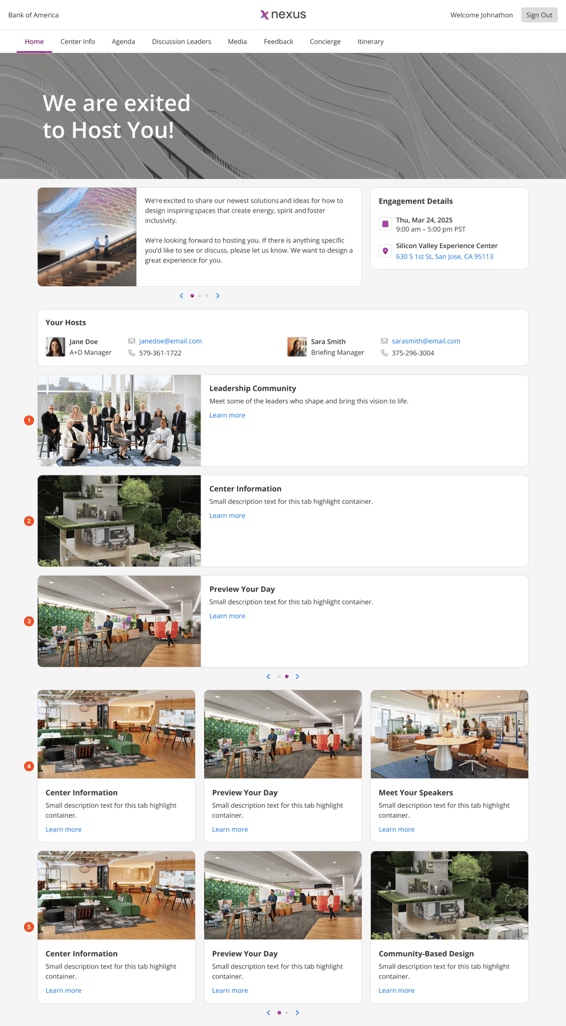This screenshot has width=566, height=1026.
Task: Select the third dot of the welcome carousel
Action: click(x=207, y=296)
